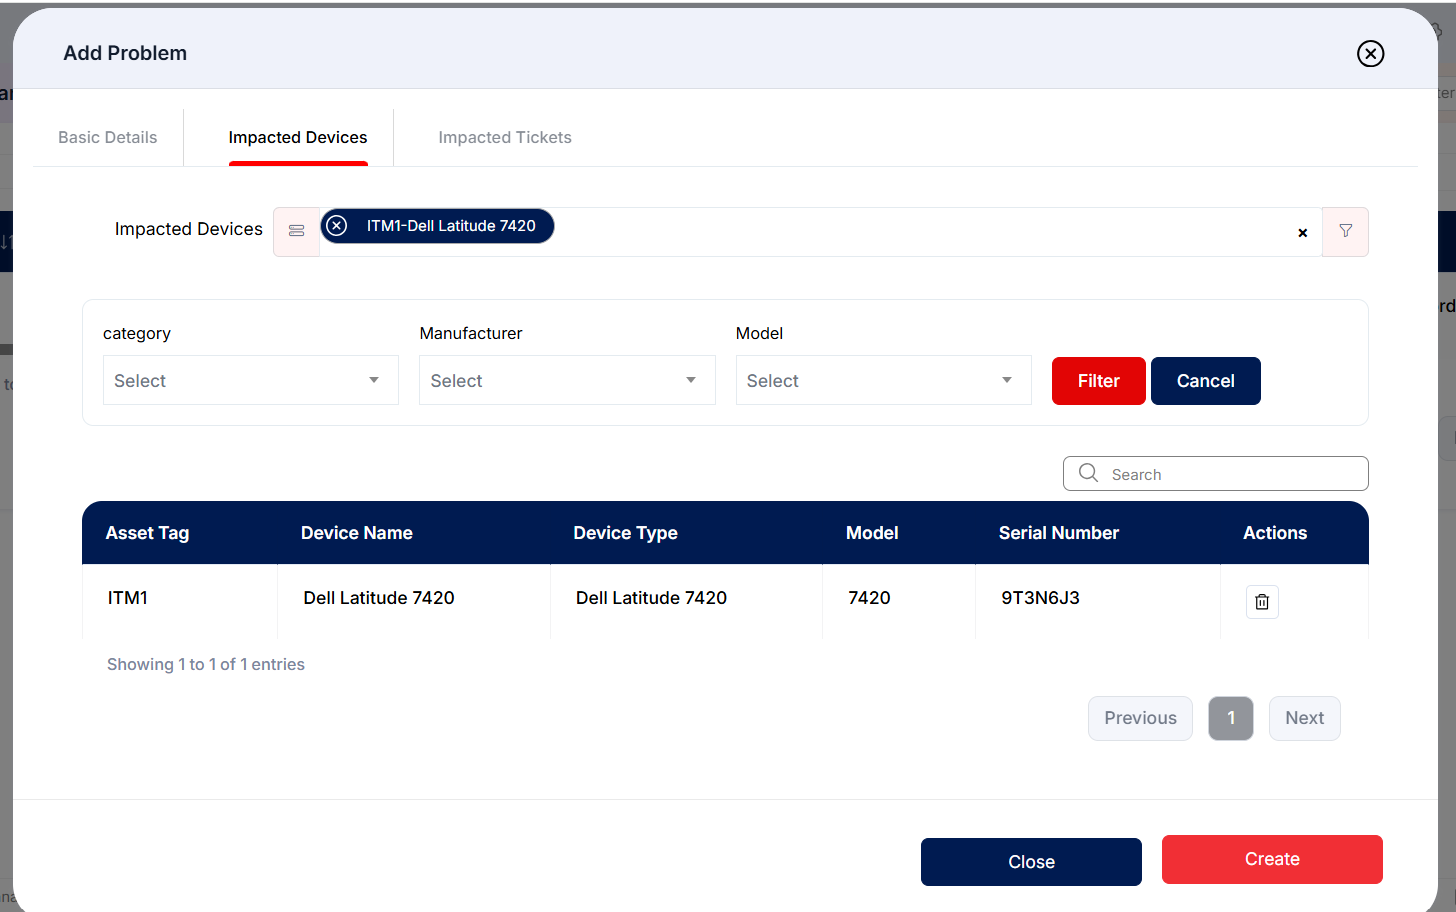Switch to the Basic Details tab
The height and width of the screenshot is (912, 1456).
pos(108,137)
